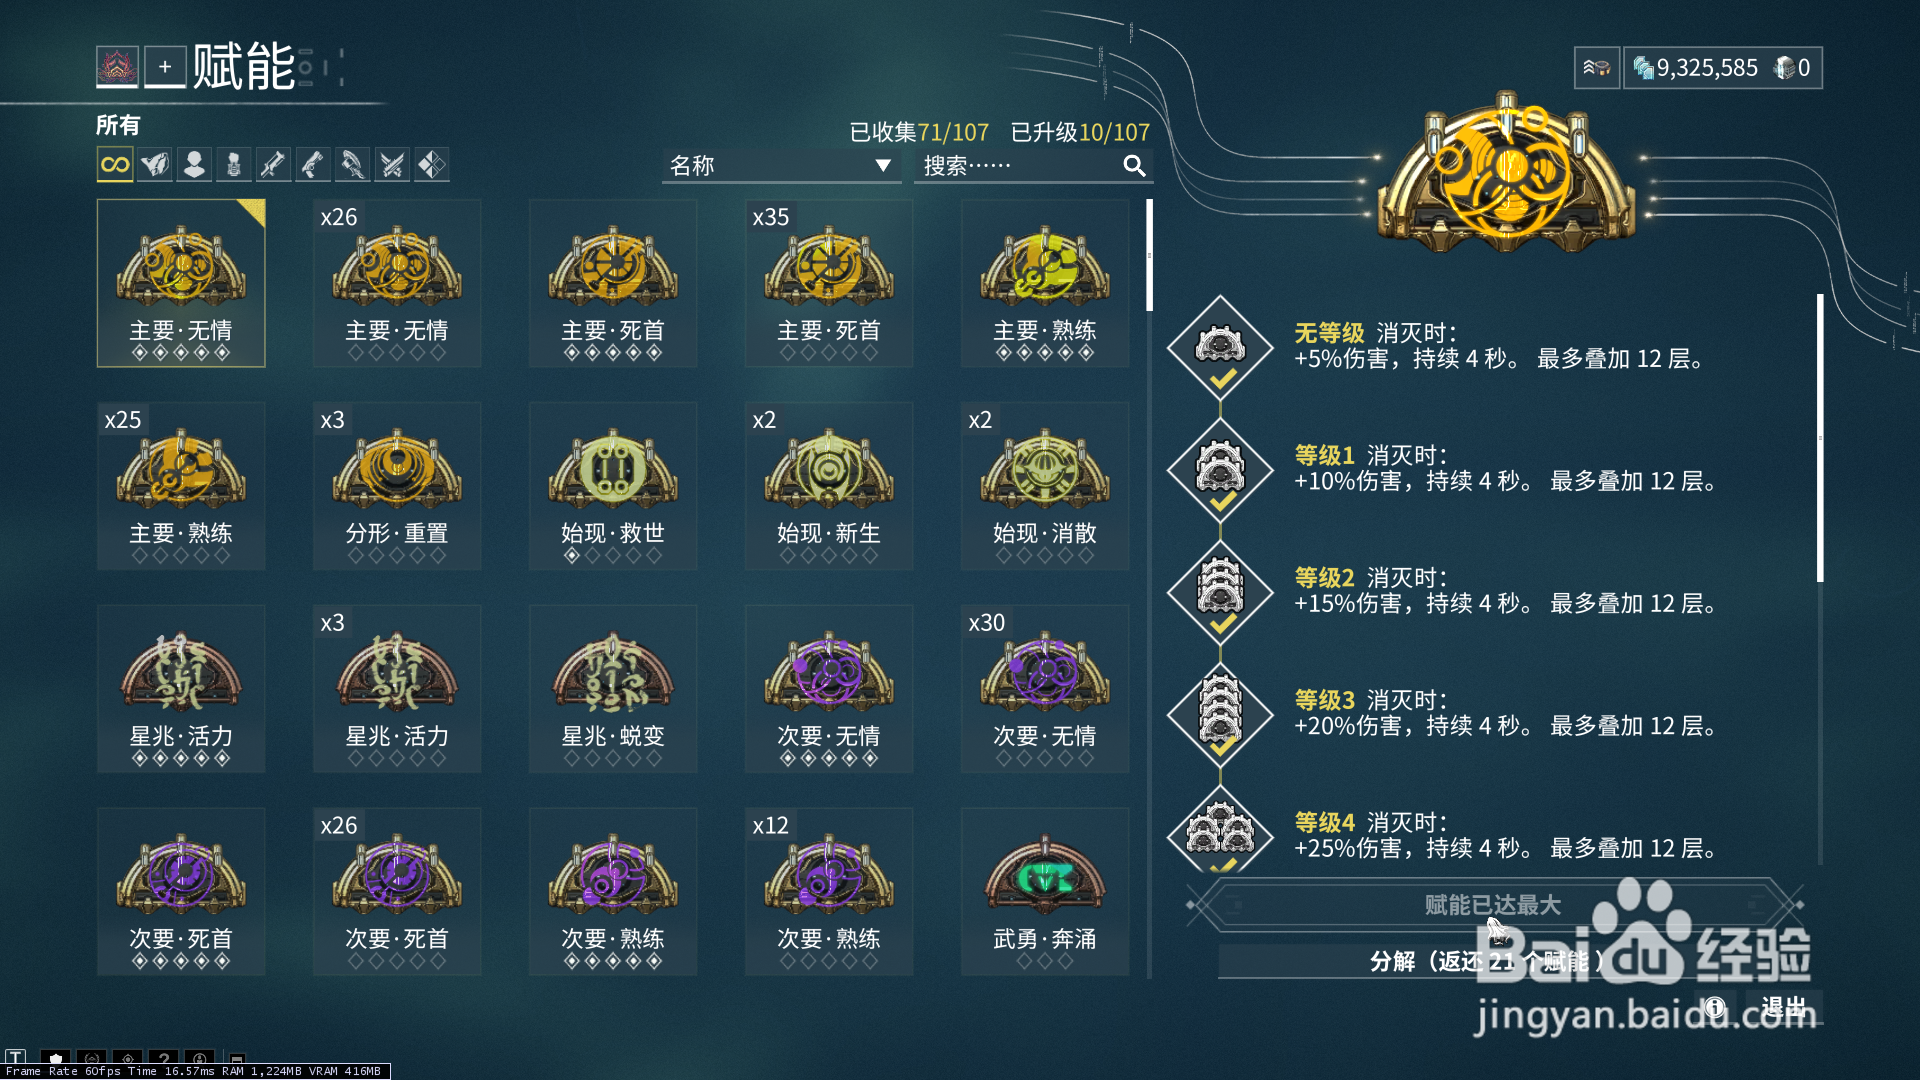This screenshot has width=1920, height=1080.
Task: Open the currency exchange icon near platinum
Action: 1597,68
